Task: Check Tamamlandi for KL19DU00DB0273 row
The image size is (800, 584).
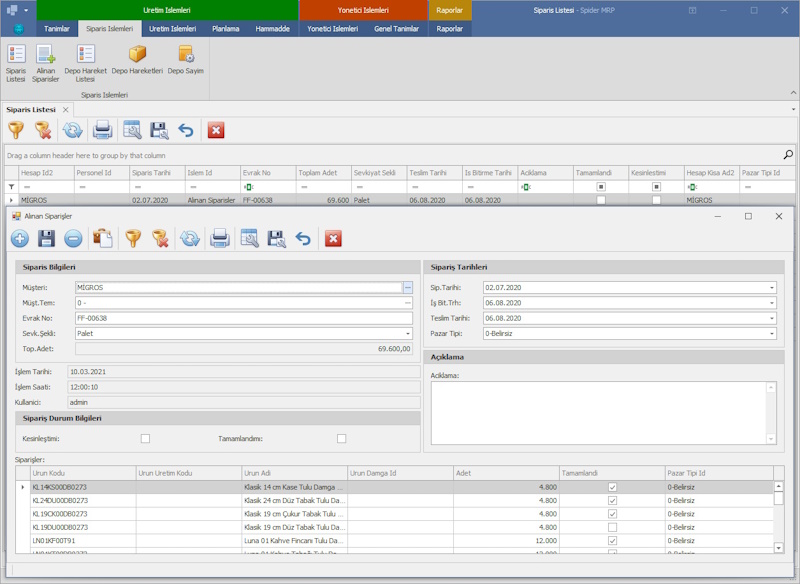Action: (612, 527)
